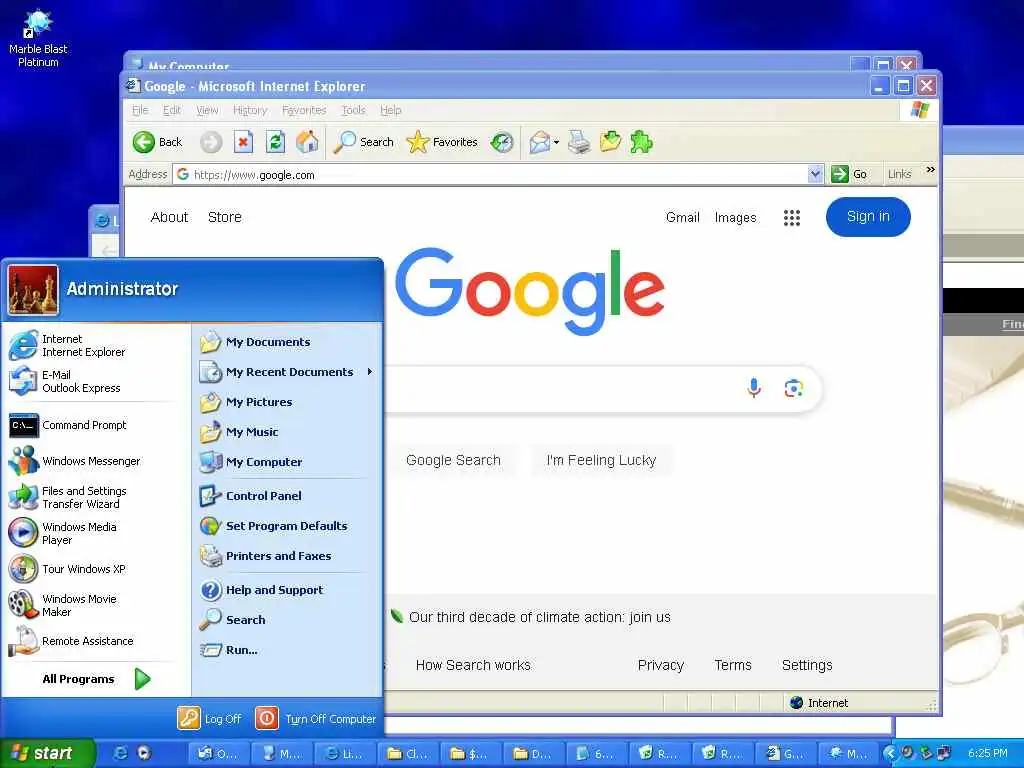The height and width of the screenshot is (768, 1024).
Task: Start Tour Windows XP
Action: tap(96, 569)
